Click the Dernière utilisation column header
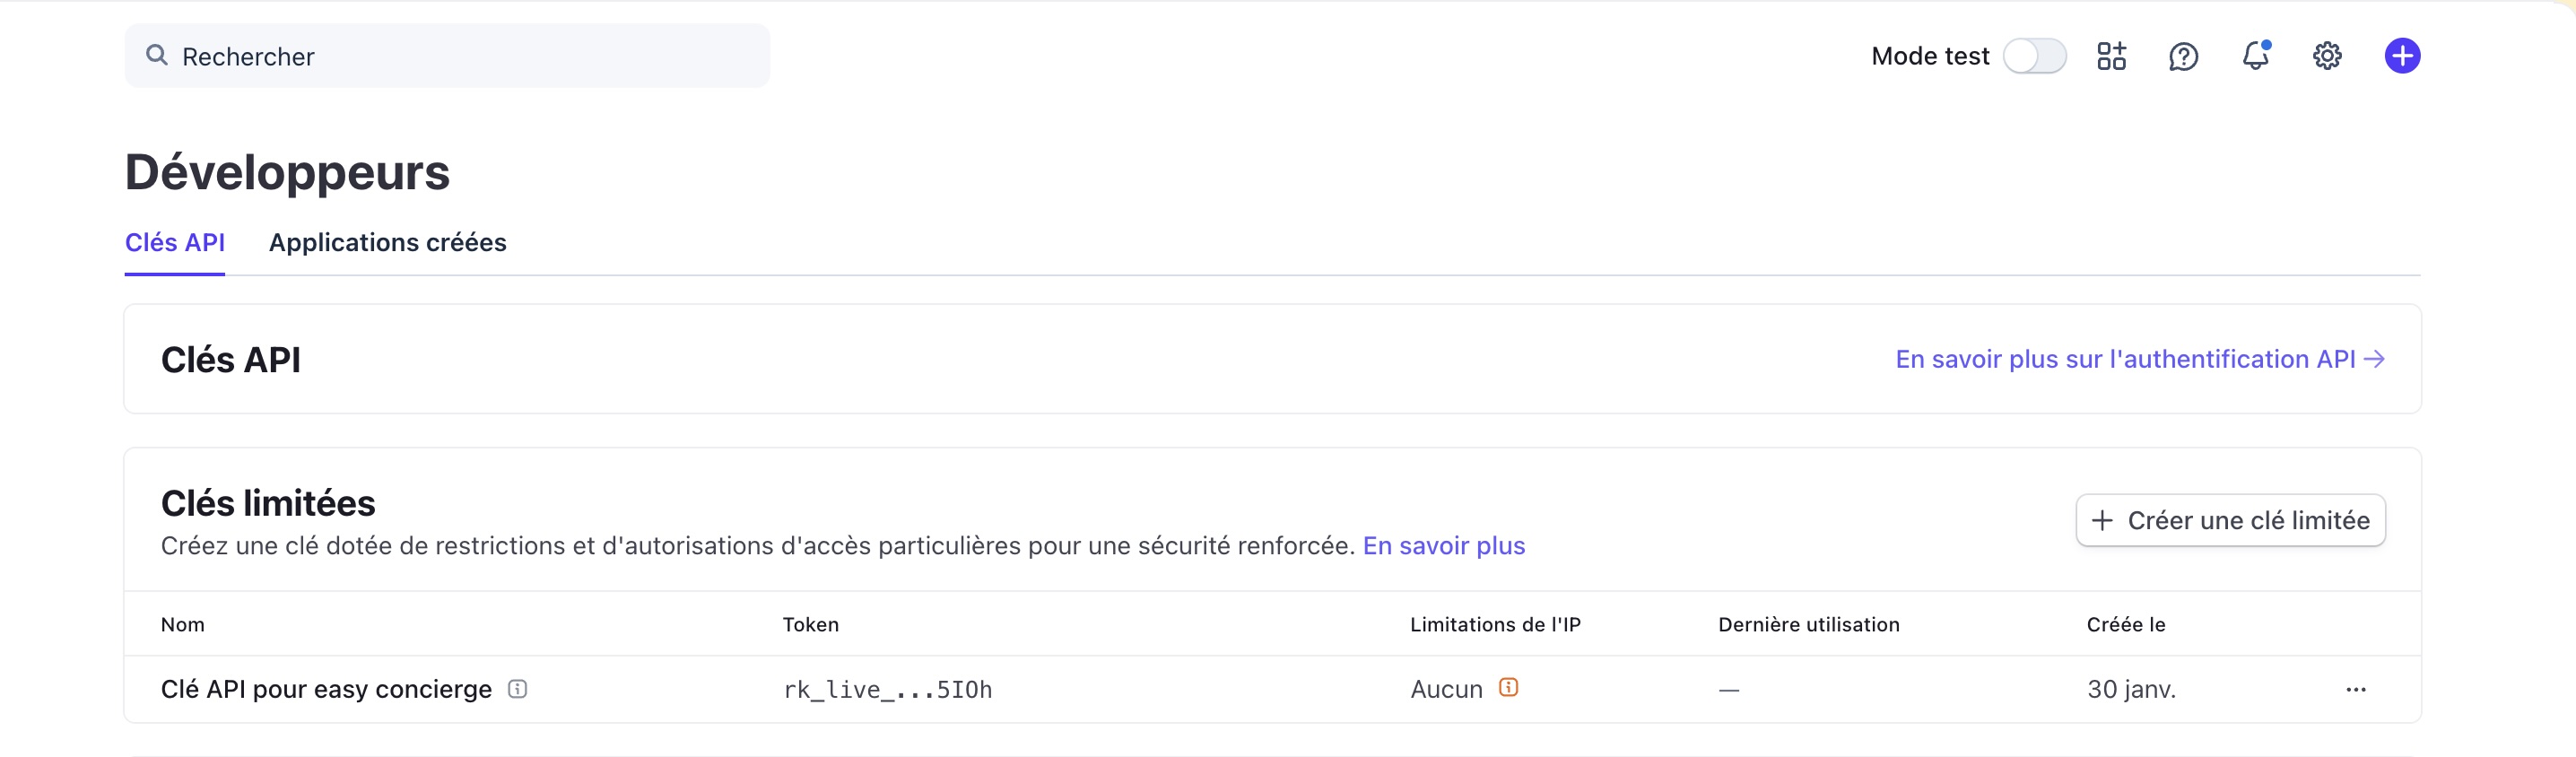 click(1808, 624)
